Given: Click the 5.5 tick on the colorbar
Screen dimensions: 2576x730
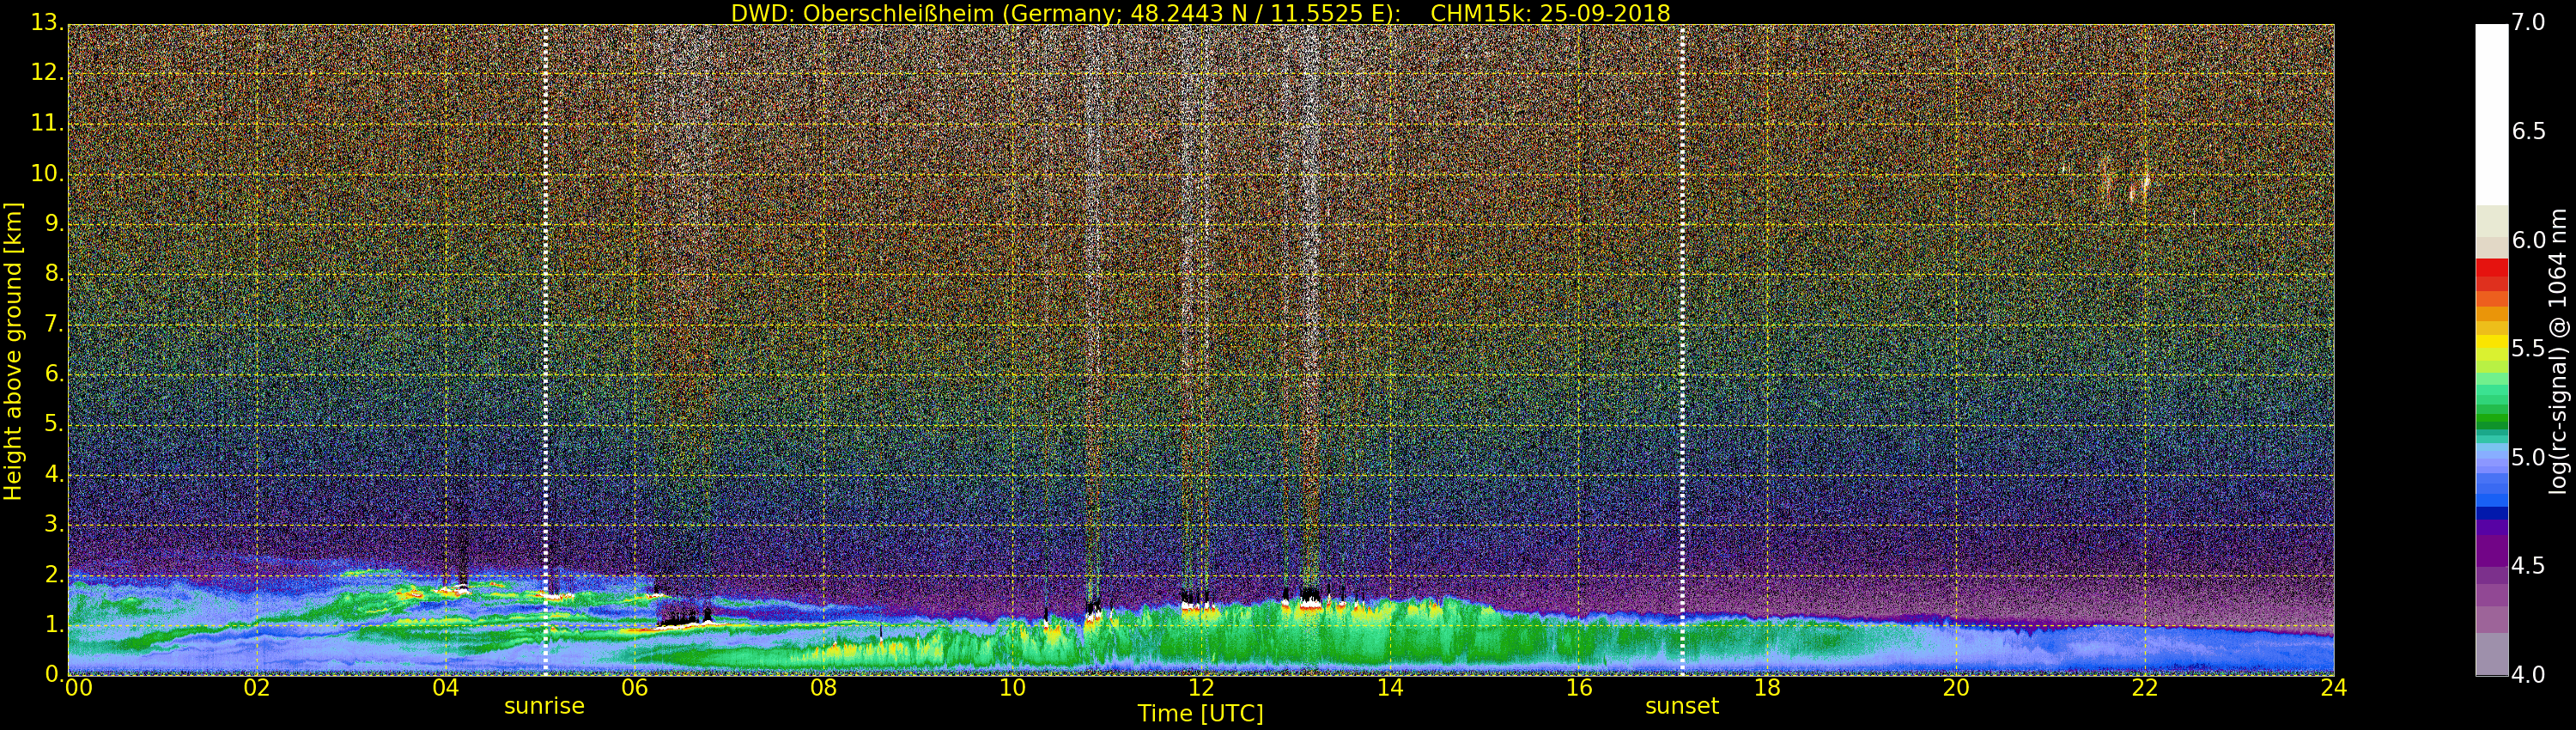Looking at the screenshot, I should click(x=2529, y=348).
